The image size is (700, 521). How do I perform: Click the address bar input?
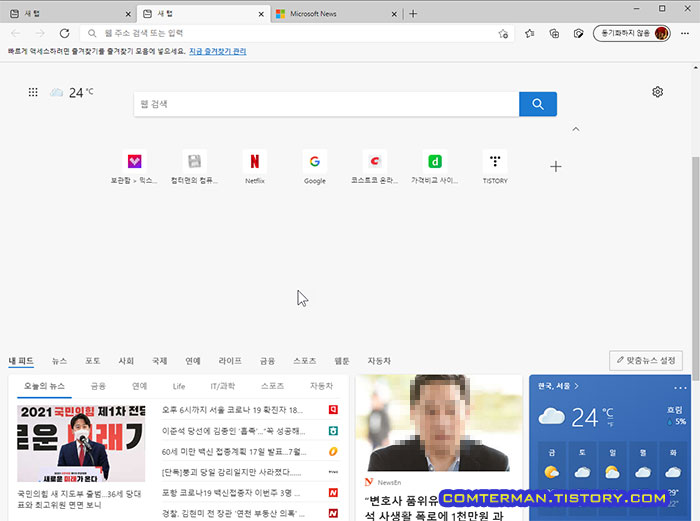[x=295, y=33]
